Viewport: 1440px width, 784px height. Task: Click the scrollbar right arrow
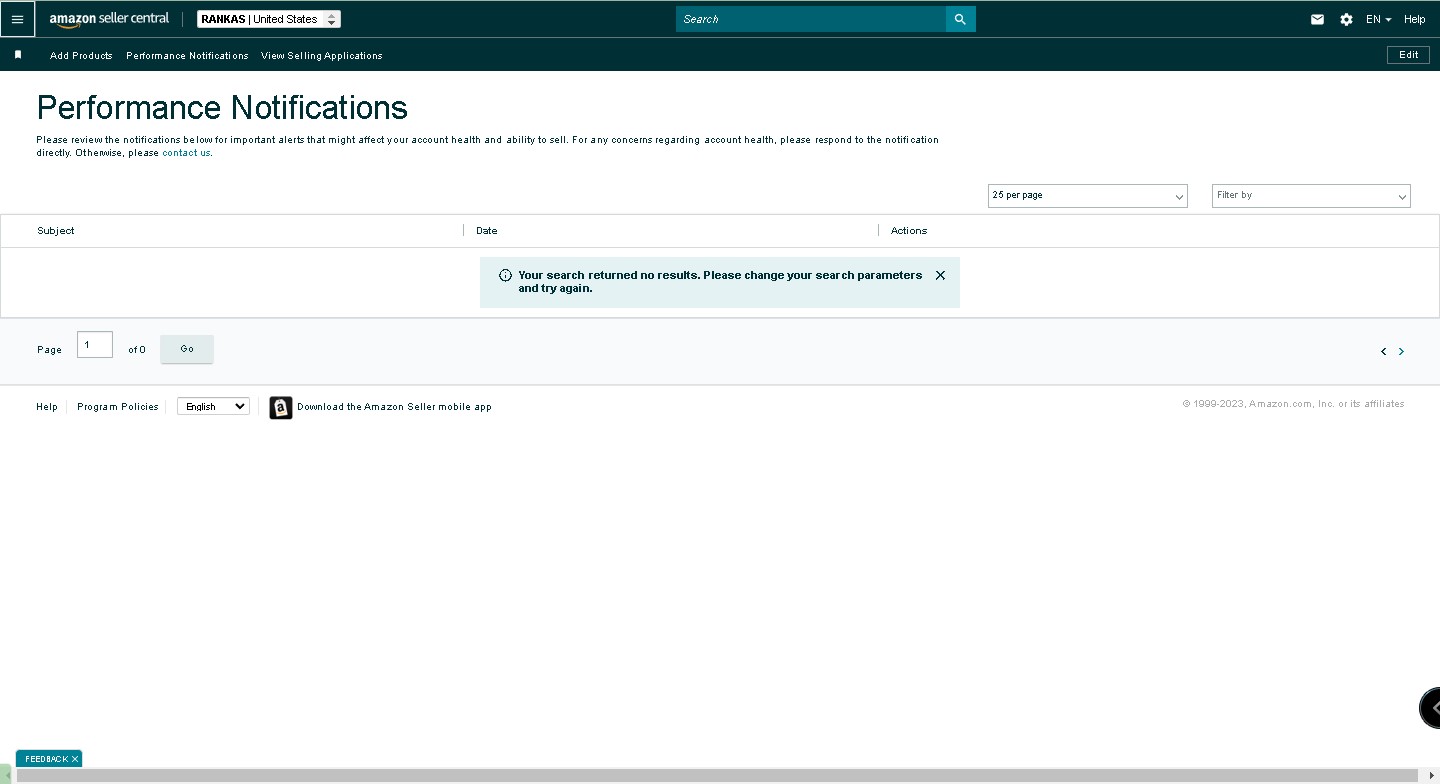click(x=1433, y=776)
